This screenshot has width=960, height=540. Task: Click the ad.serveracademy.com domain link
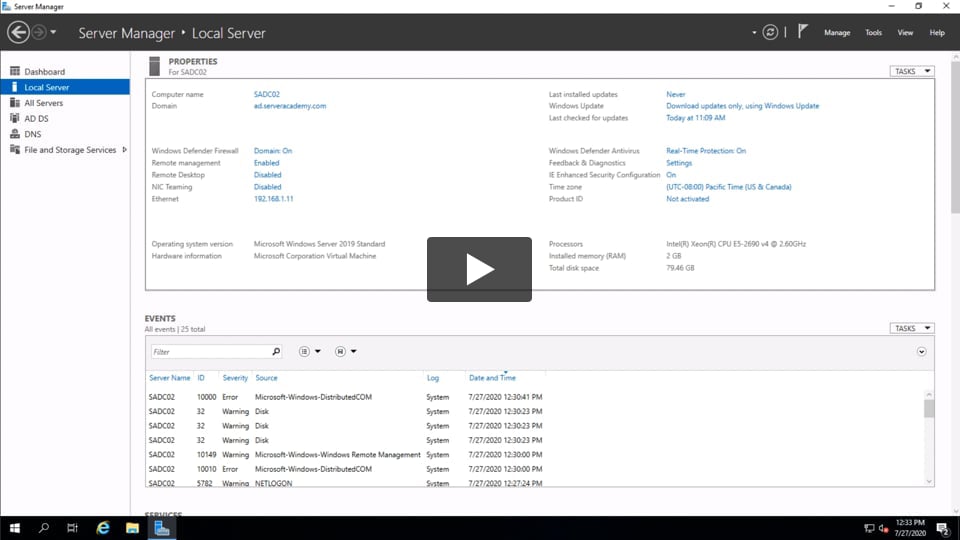pos(290,106)
